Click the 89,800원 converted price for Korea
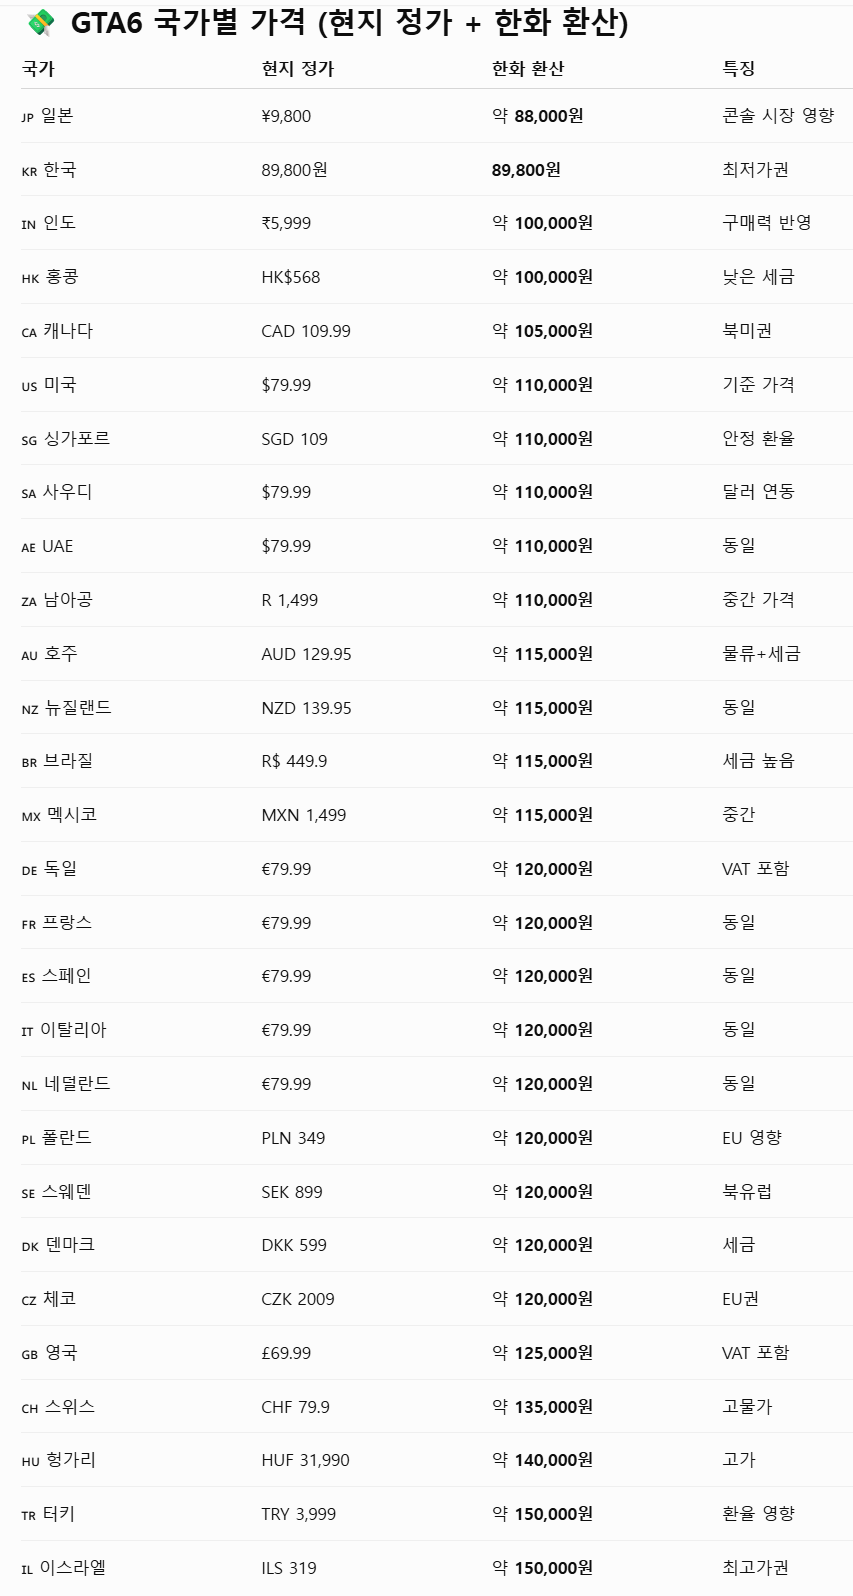The width and height of the screenshot is (853, 1596). pyautogui.click(x=526, y=170)
